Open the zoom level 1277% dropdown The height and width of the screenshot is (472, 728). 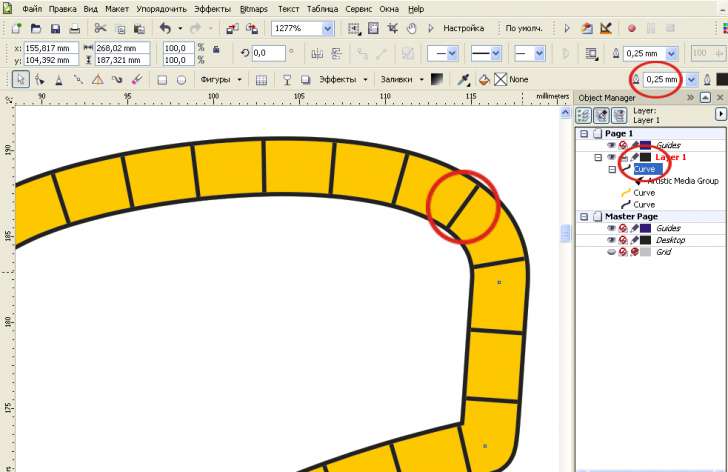point(328,29)
